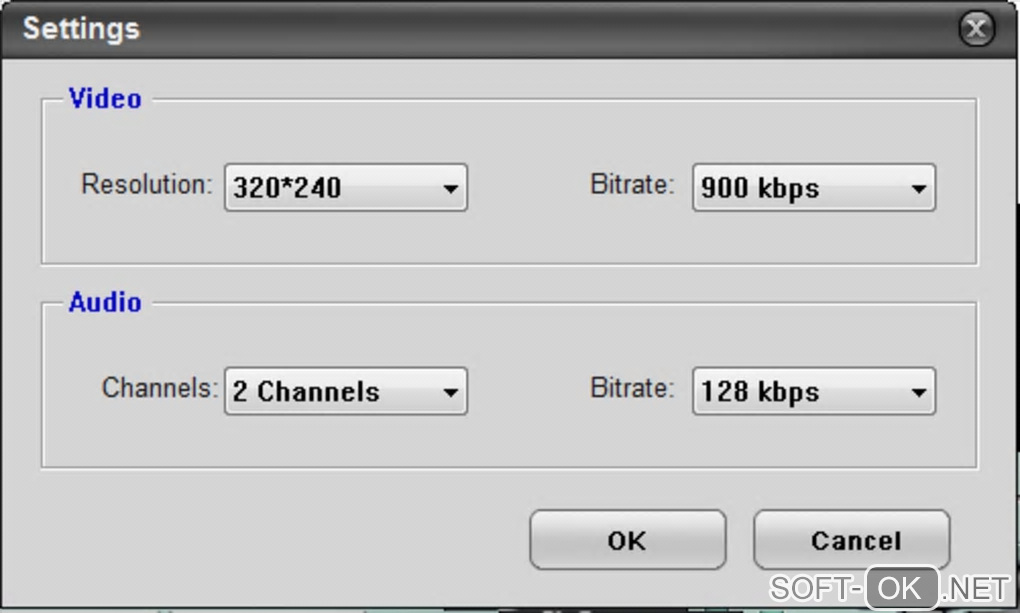The image size is (1020, 613).
Task: Click the SOFT text of the watermark
Action: click(x=811, y=589)
